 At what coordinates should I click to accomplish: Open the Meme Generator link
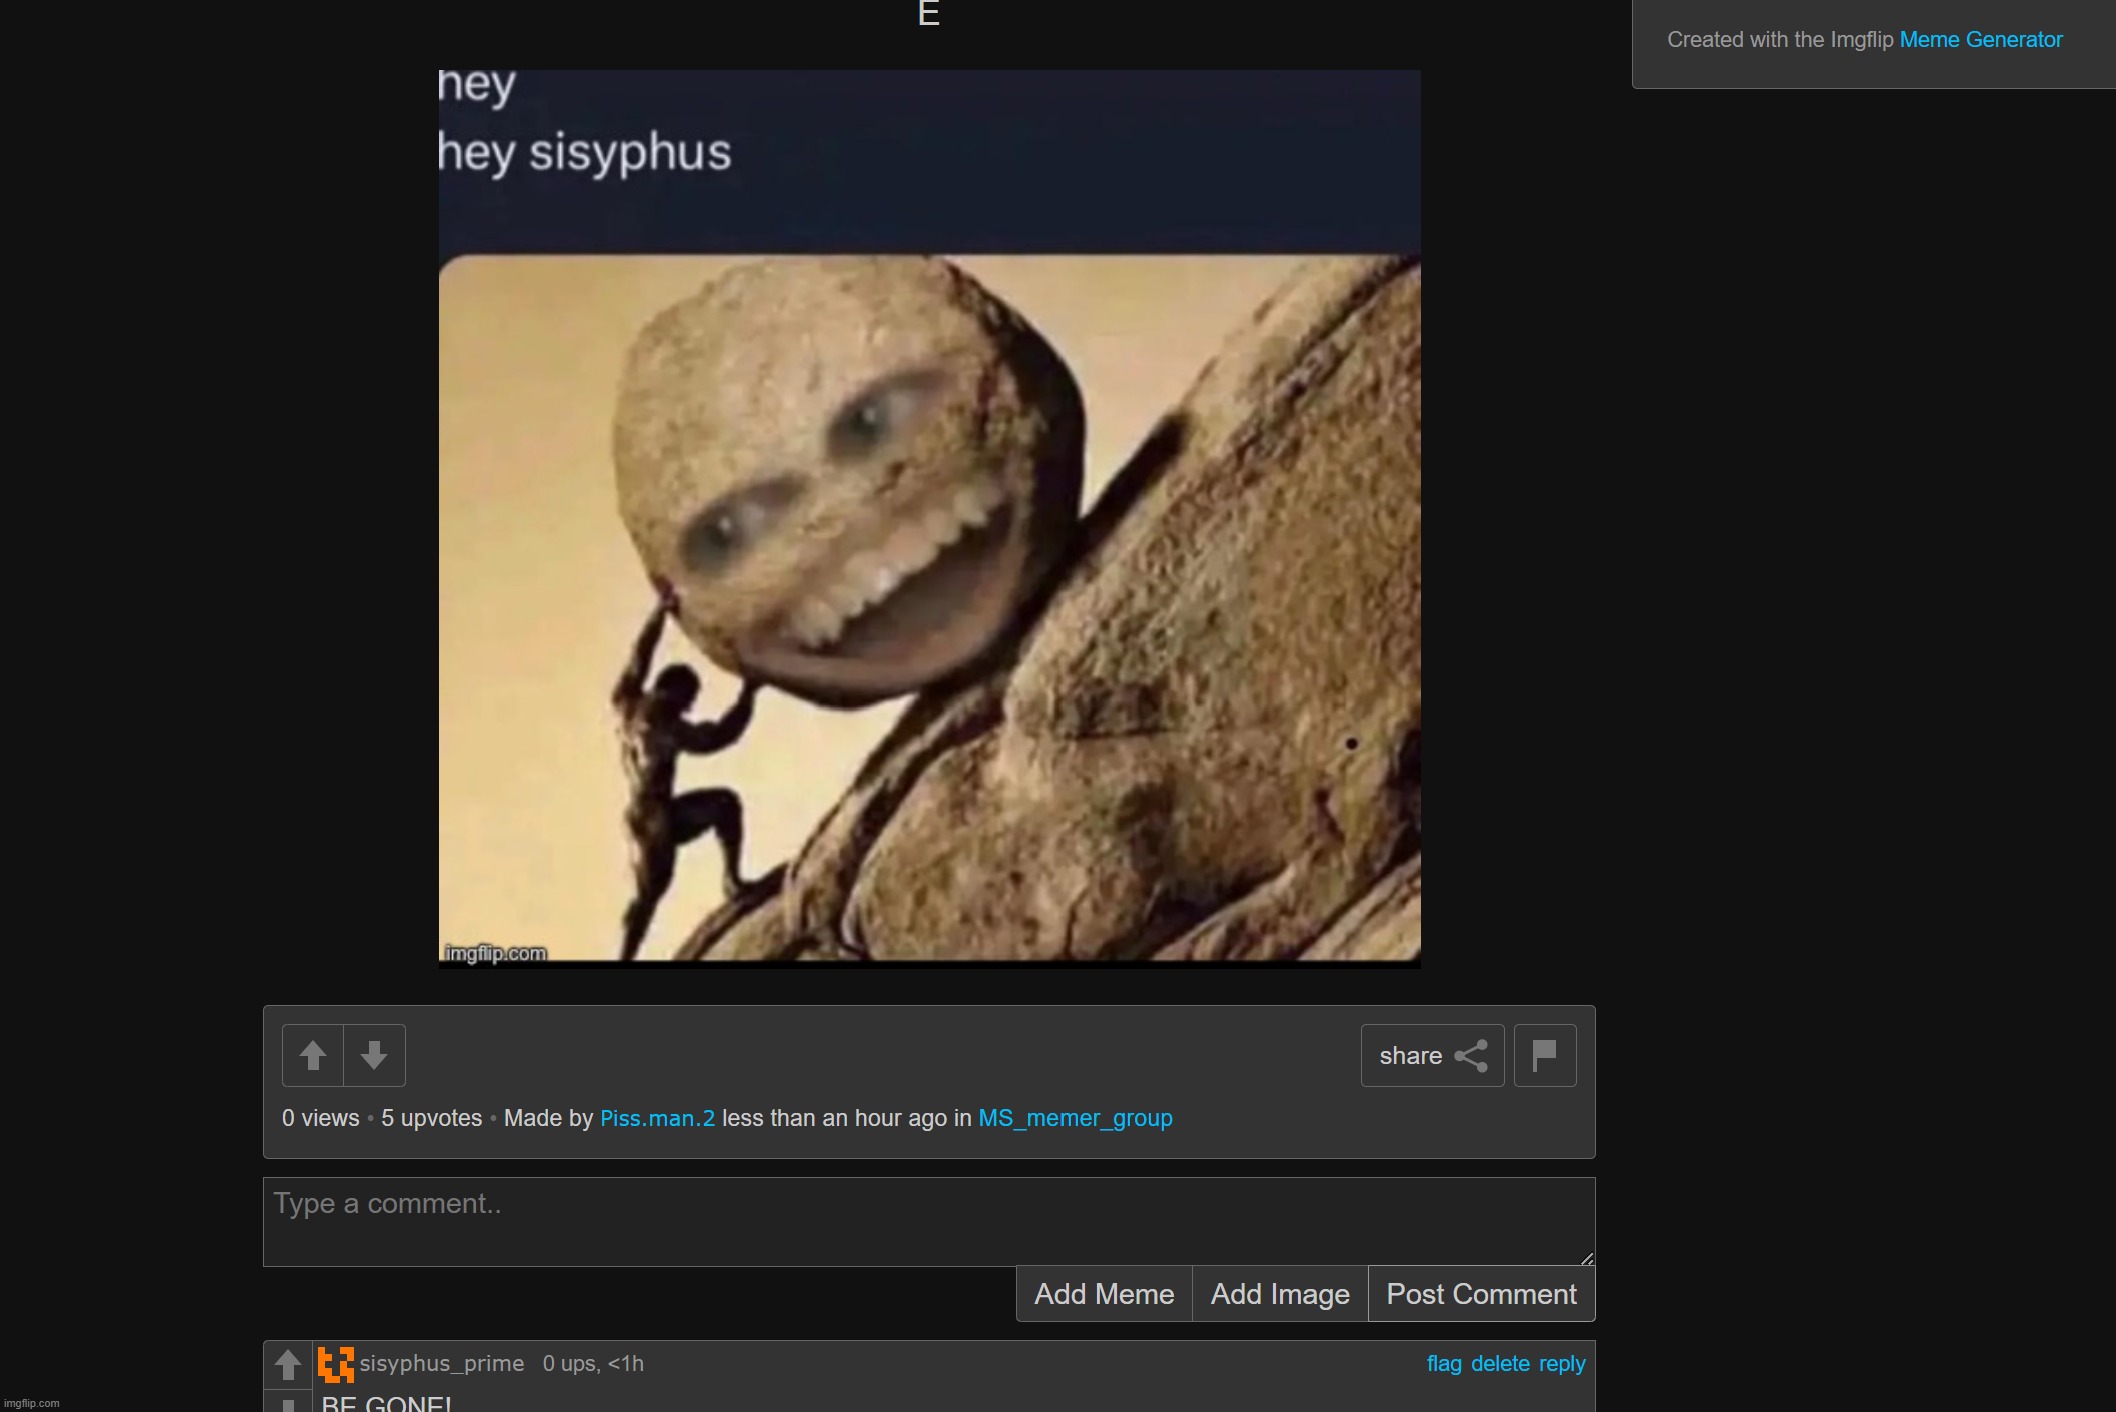pyautogui.click(x=1980, y=40)
